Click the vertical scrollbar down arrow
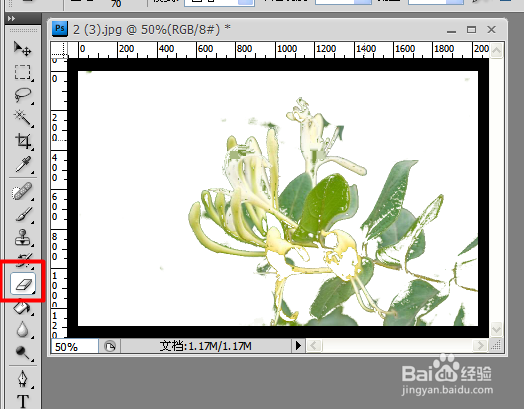The height and width of the screenshot is (409, 524). pos(497,329)
